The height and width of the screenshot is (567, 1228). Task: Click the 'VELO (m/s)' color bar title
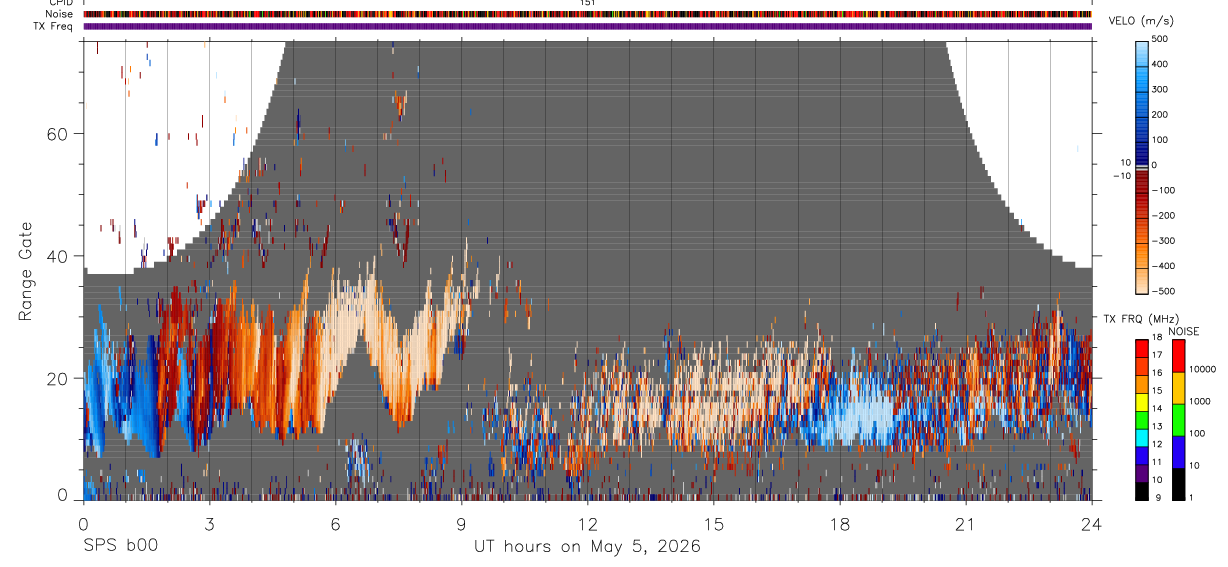point(1142,21)
